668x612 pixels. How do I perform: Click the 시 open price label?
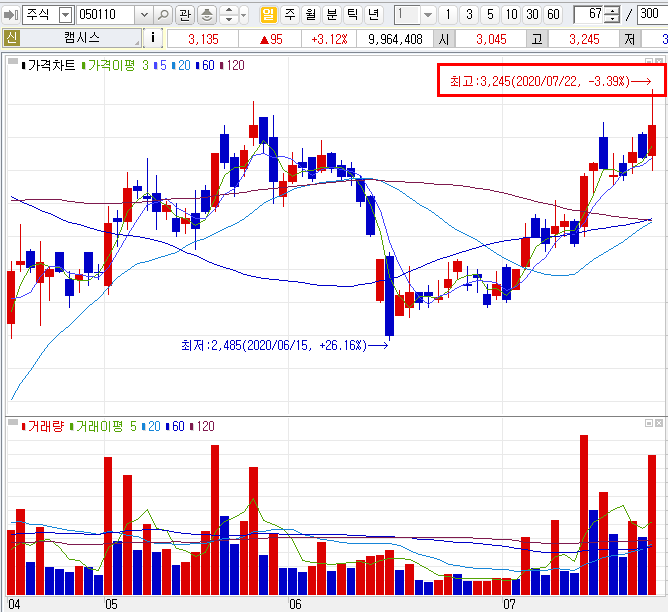444,40
